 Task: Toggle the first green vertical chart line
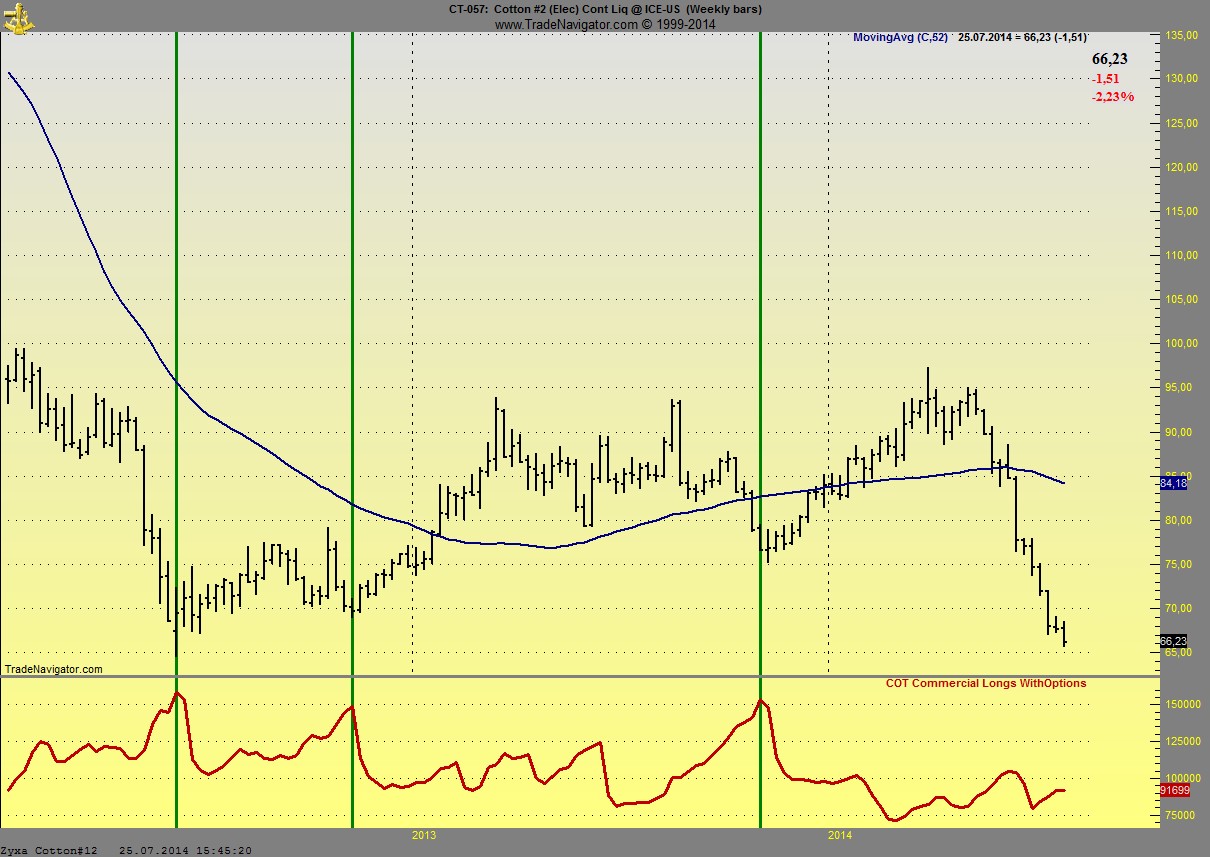pos(177,400)
